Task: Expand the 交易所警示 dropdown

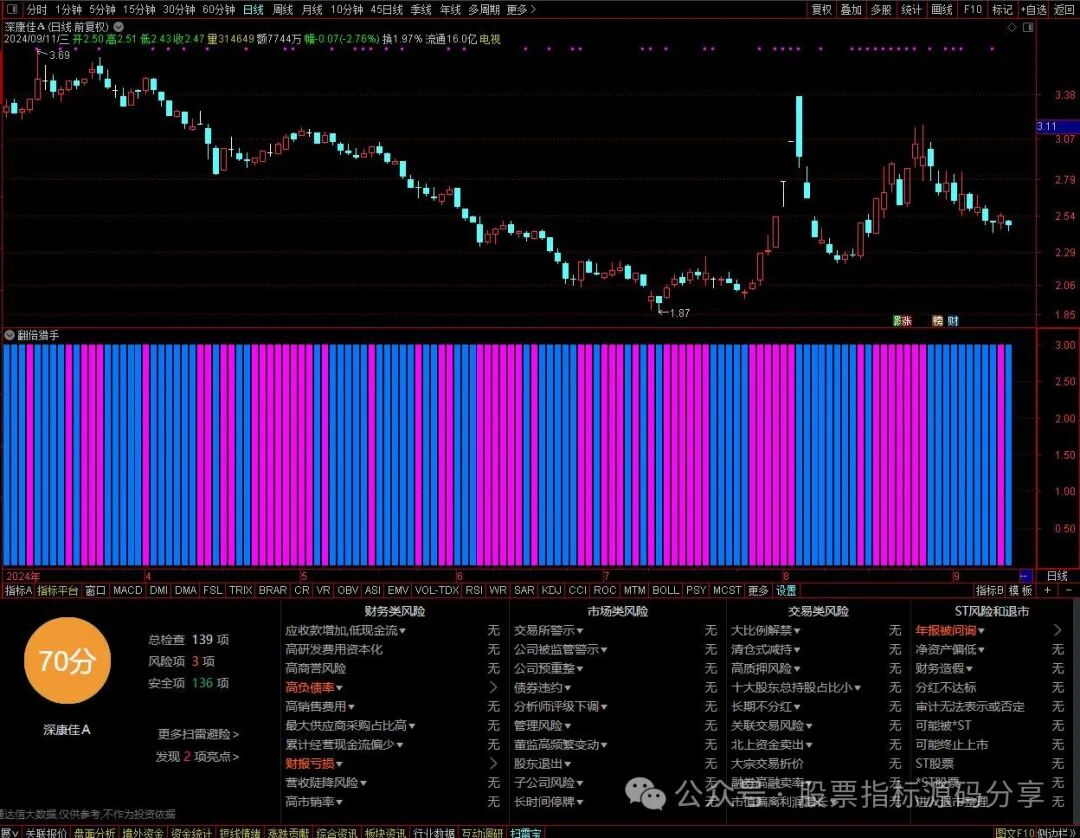Action: (x=580, y=631)
